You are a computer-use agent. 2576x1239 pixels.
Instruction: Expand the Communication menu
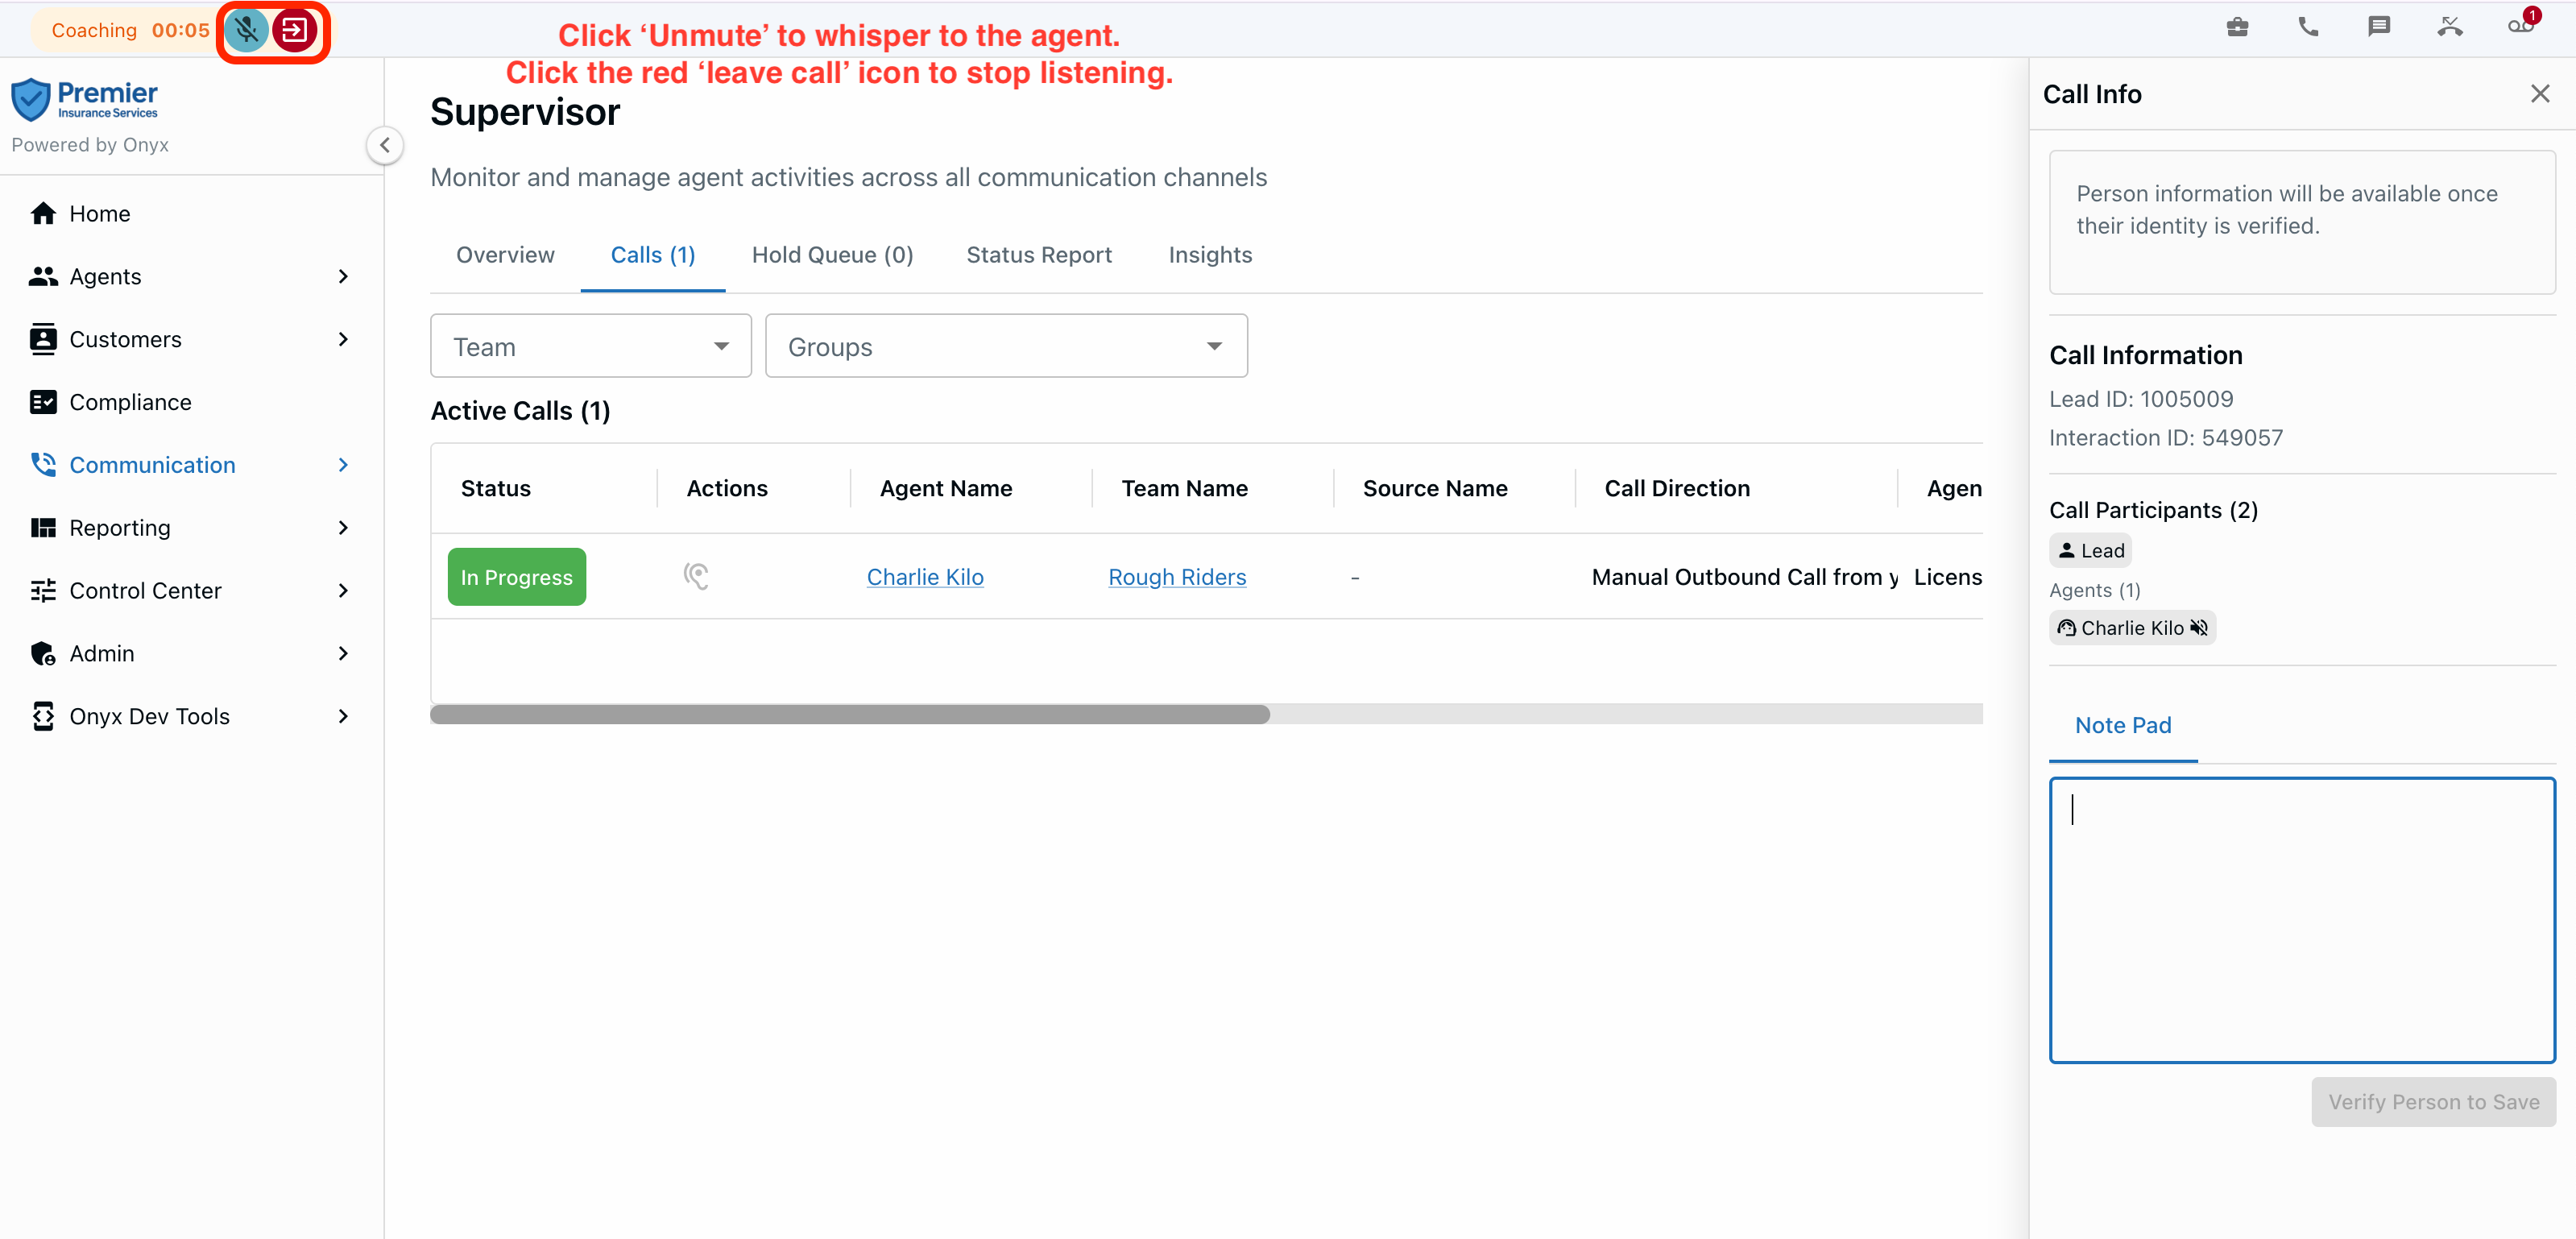pos(191,465)
